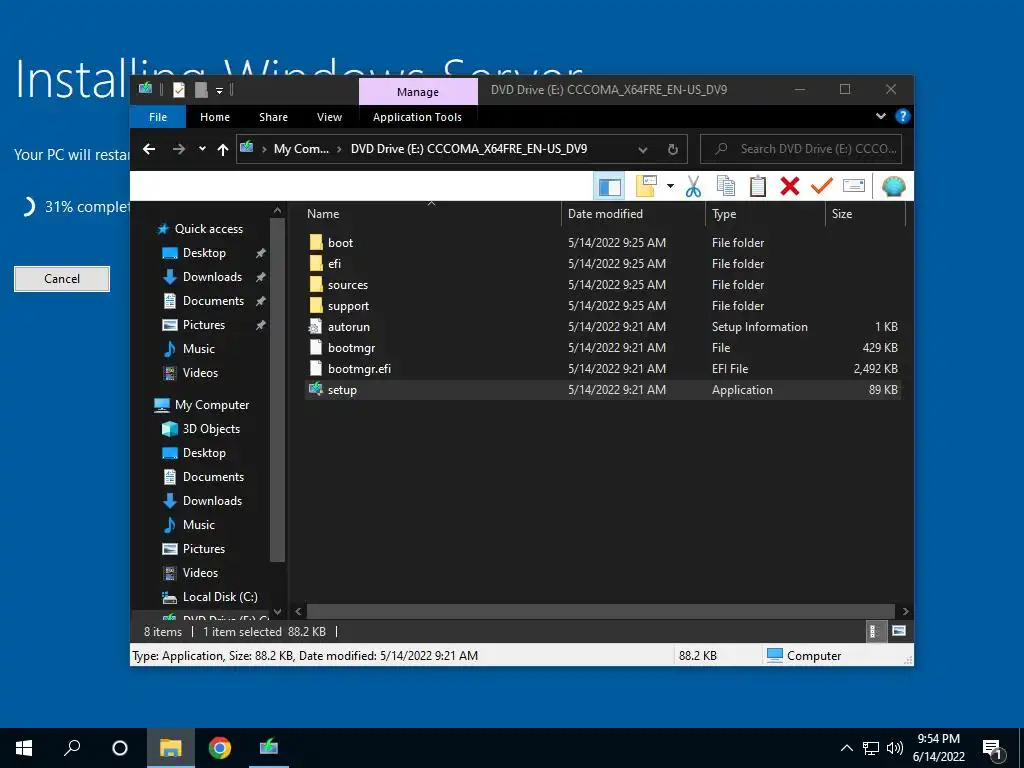Select the setup application file
This screenshot has height=768, width=1024.
pos(603,389)
